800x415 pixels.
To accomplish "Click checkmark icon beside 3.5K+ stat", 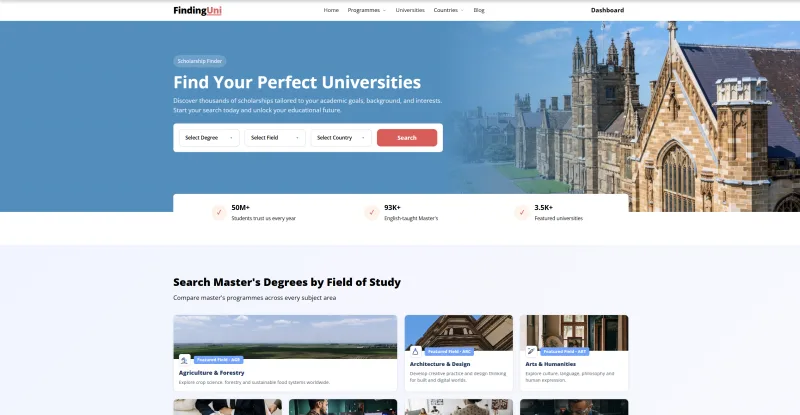I will (x=521, y=212).
